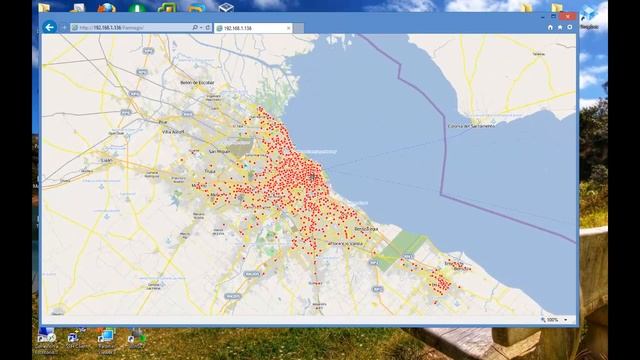Minimize the browser window
The width and height of the screenshot is (640, 360).
click(542, 17)
